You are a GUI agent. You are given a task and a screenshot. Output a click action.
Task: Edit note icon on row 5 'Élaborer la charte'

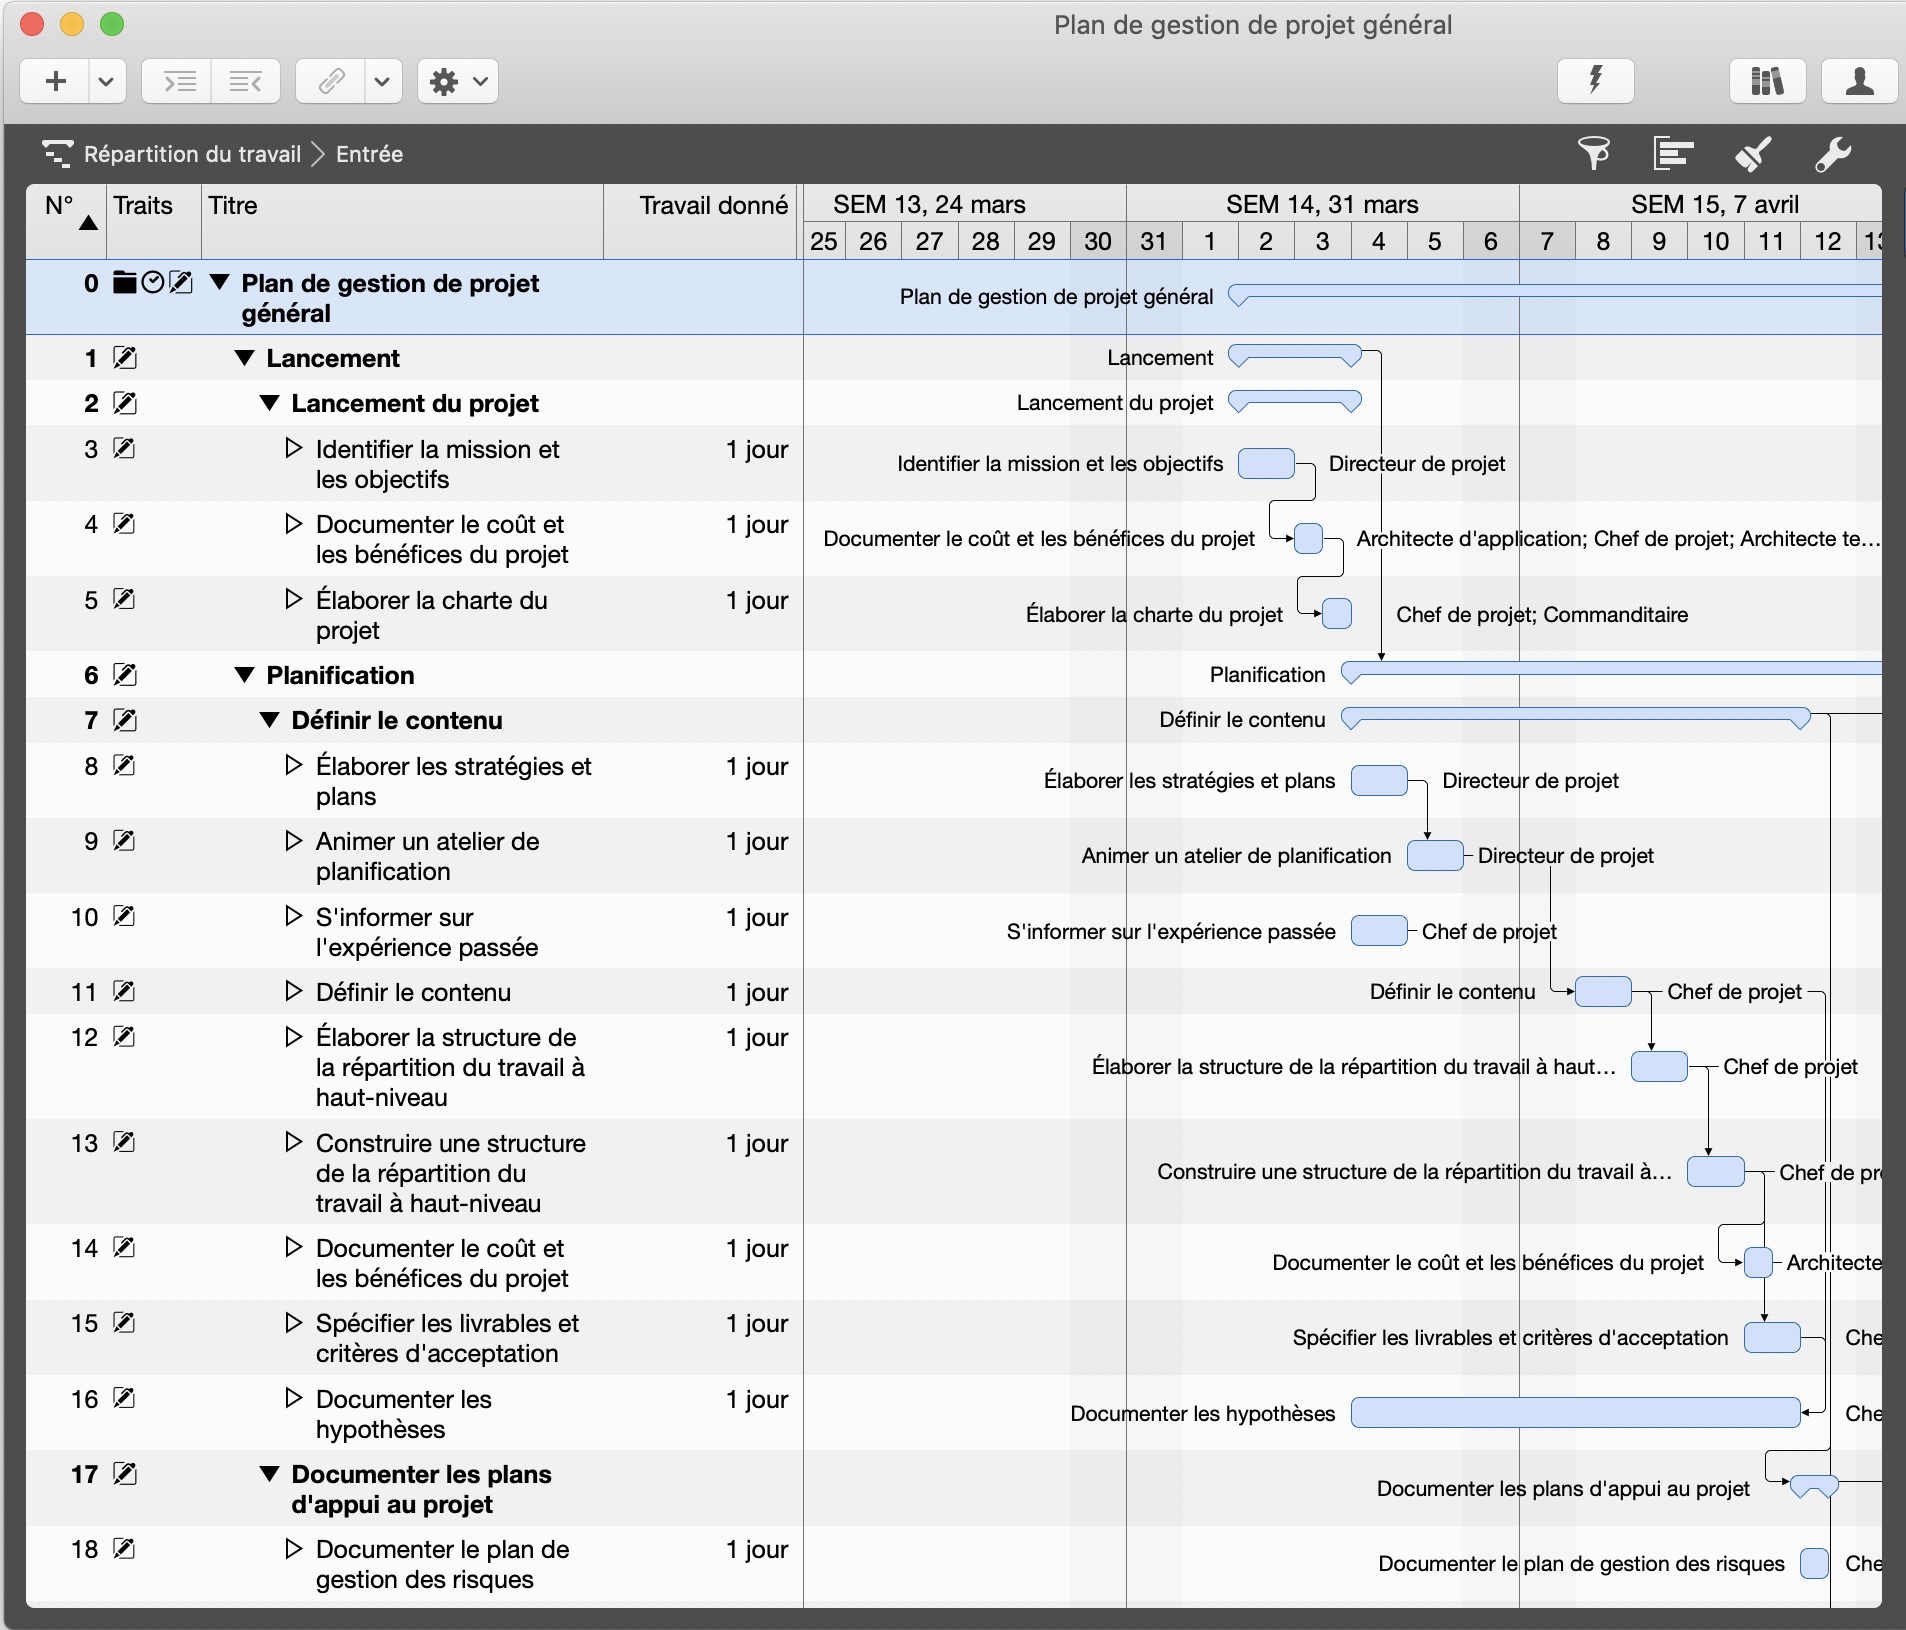(x=122, y=599)
